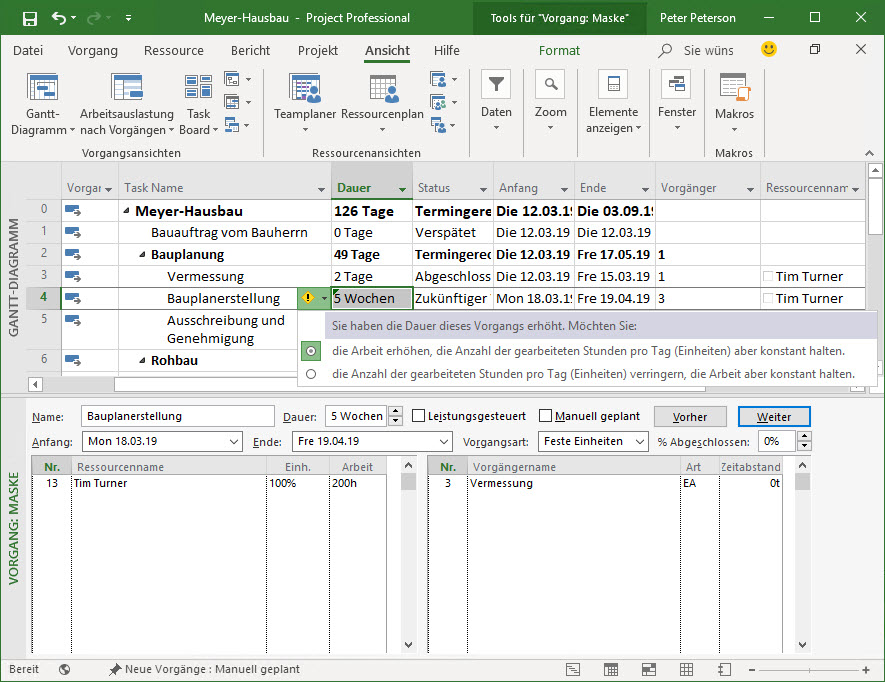Collapse the Meyer-Hausbau summary task
885x682 pixels.
(x=126, y=211)
